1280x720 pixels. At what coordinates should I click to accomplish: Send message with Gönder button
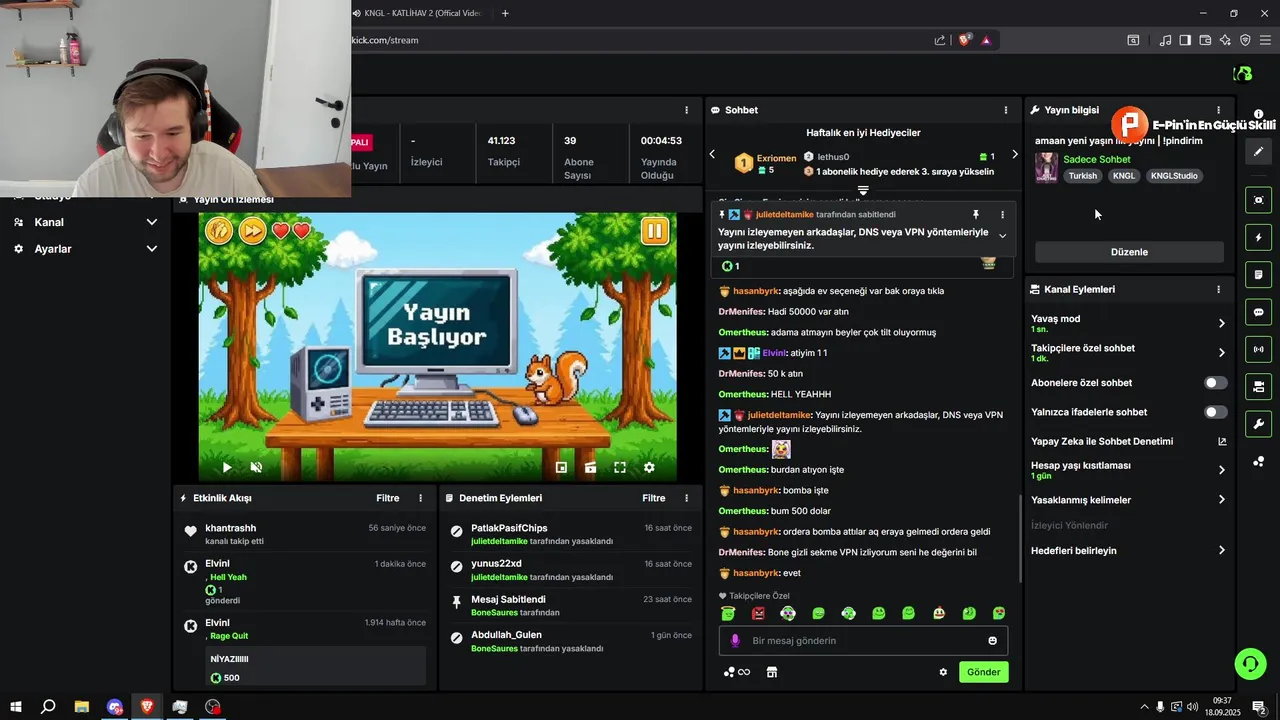point(983,672)
